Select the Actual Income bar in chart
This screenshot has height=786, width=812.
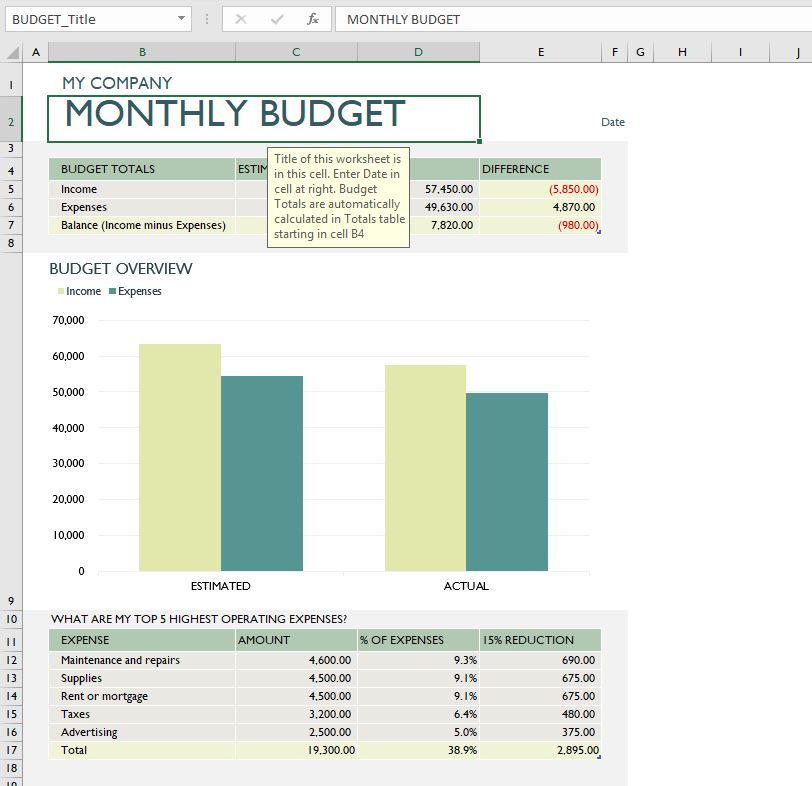click(x=425, y=468)
